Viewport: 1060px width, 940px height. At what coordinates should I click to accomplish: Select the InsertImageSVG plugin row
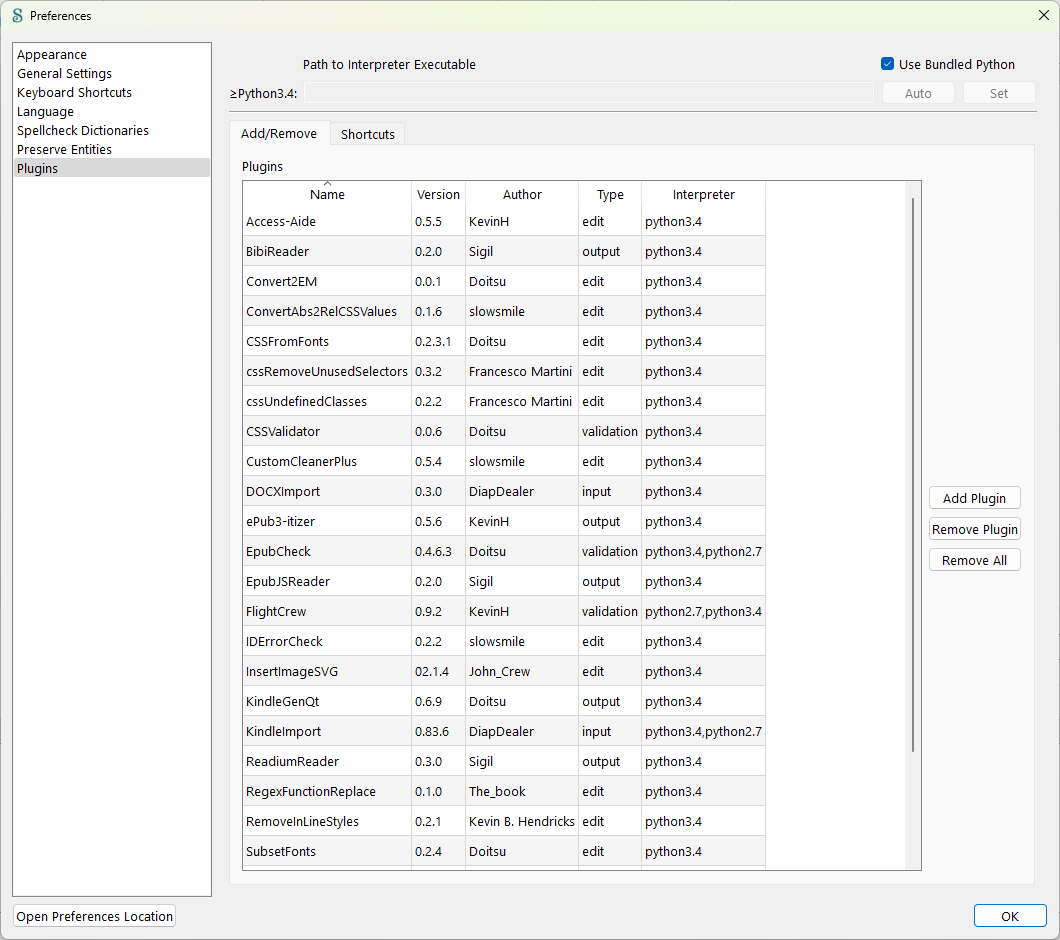[504, 672]
